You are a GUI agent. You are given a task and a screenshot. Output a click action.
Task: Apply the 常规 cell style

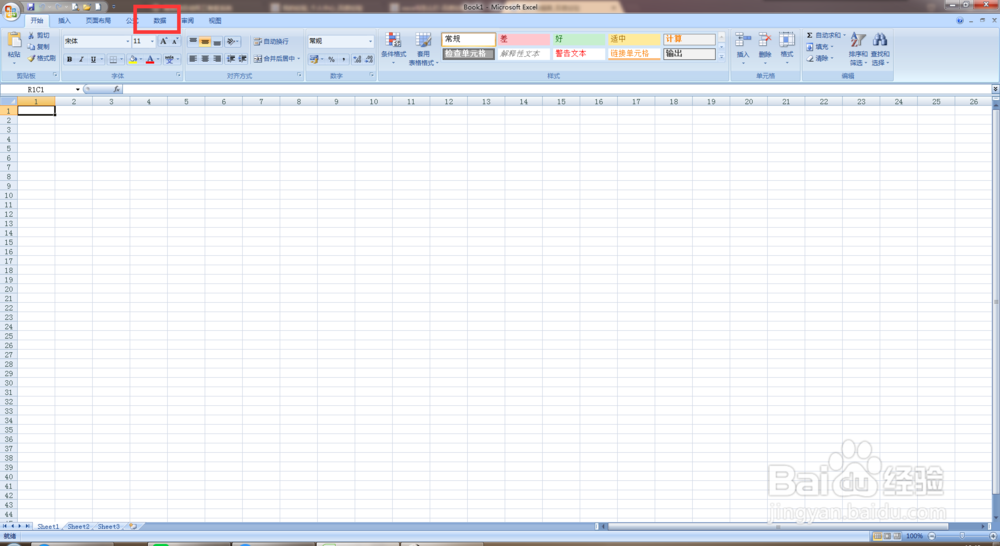click(x=468, y=40)
